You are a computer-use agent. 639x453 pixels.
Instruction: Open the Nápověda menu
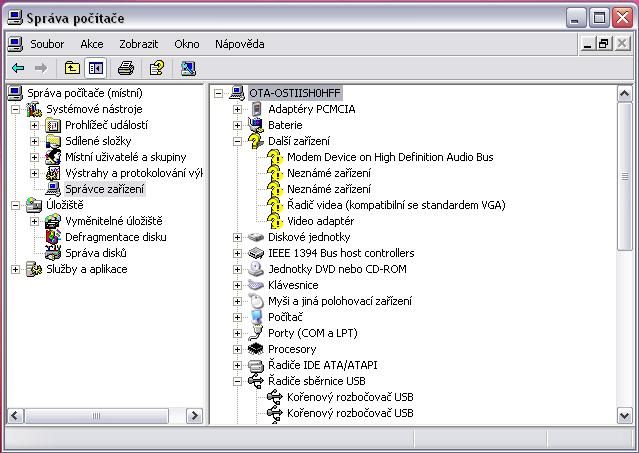click(240, 44)
